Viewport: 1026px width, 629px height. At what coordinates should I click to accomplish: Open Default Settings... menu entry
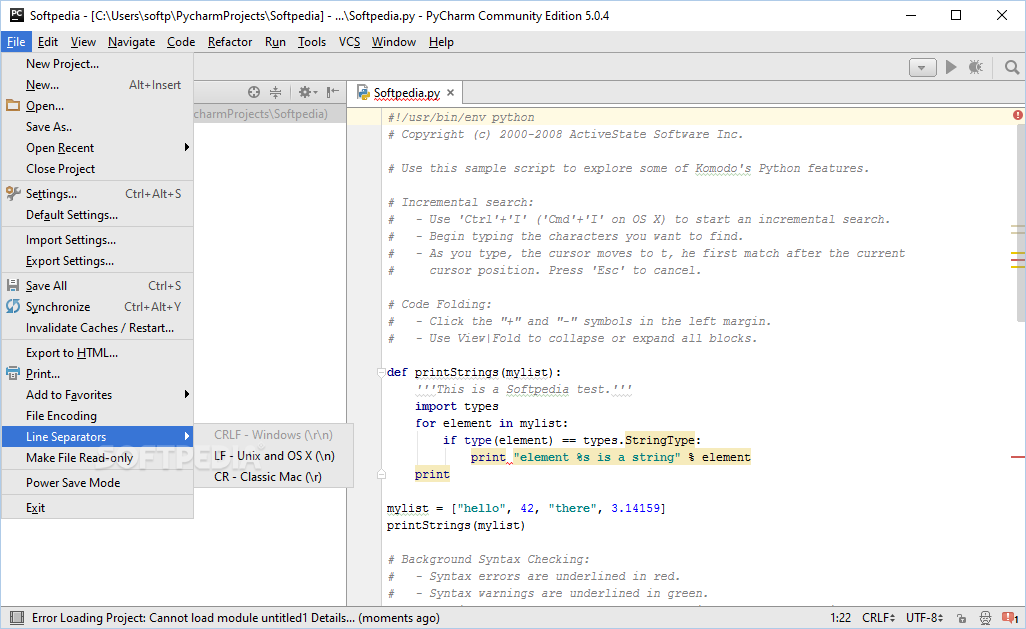tap(97, 215)
